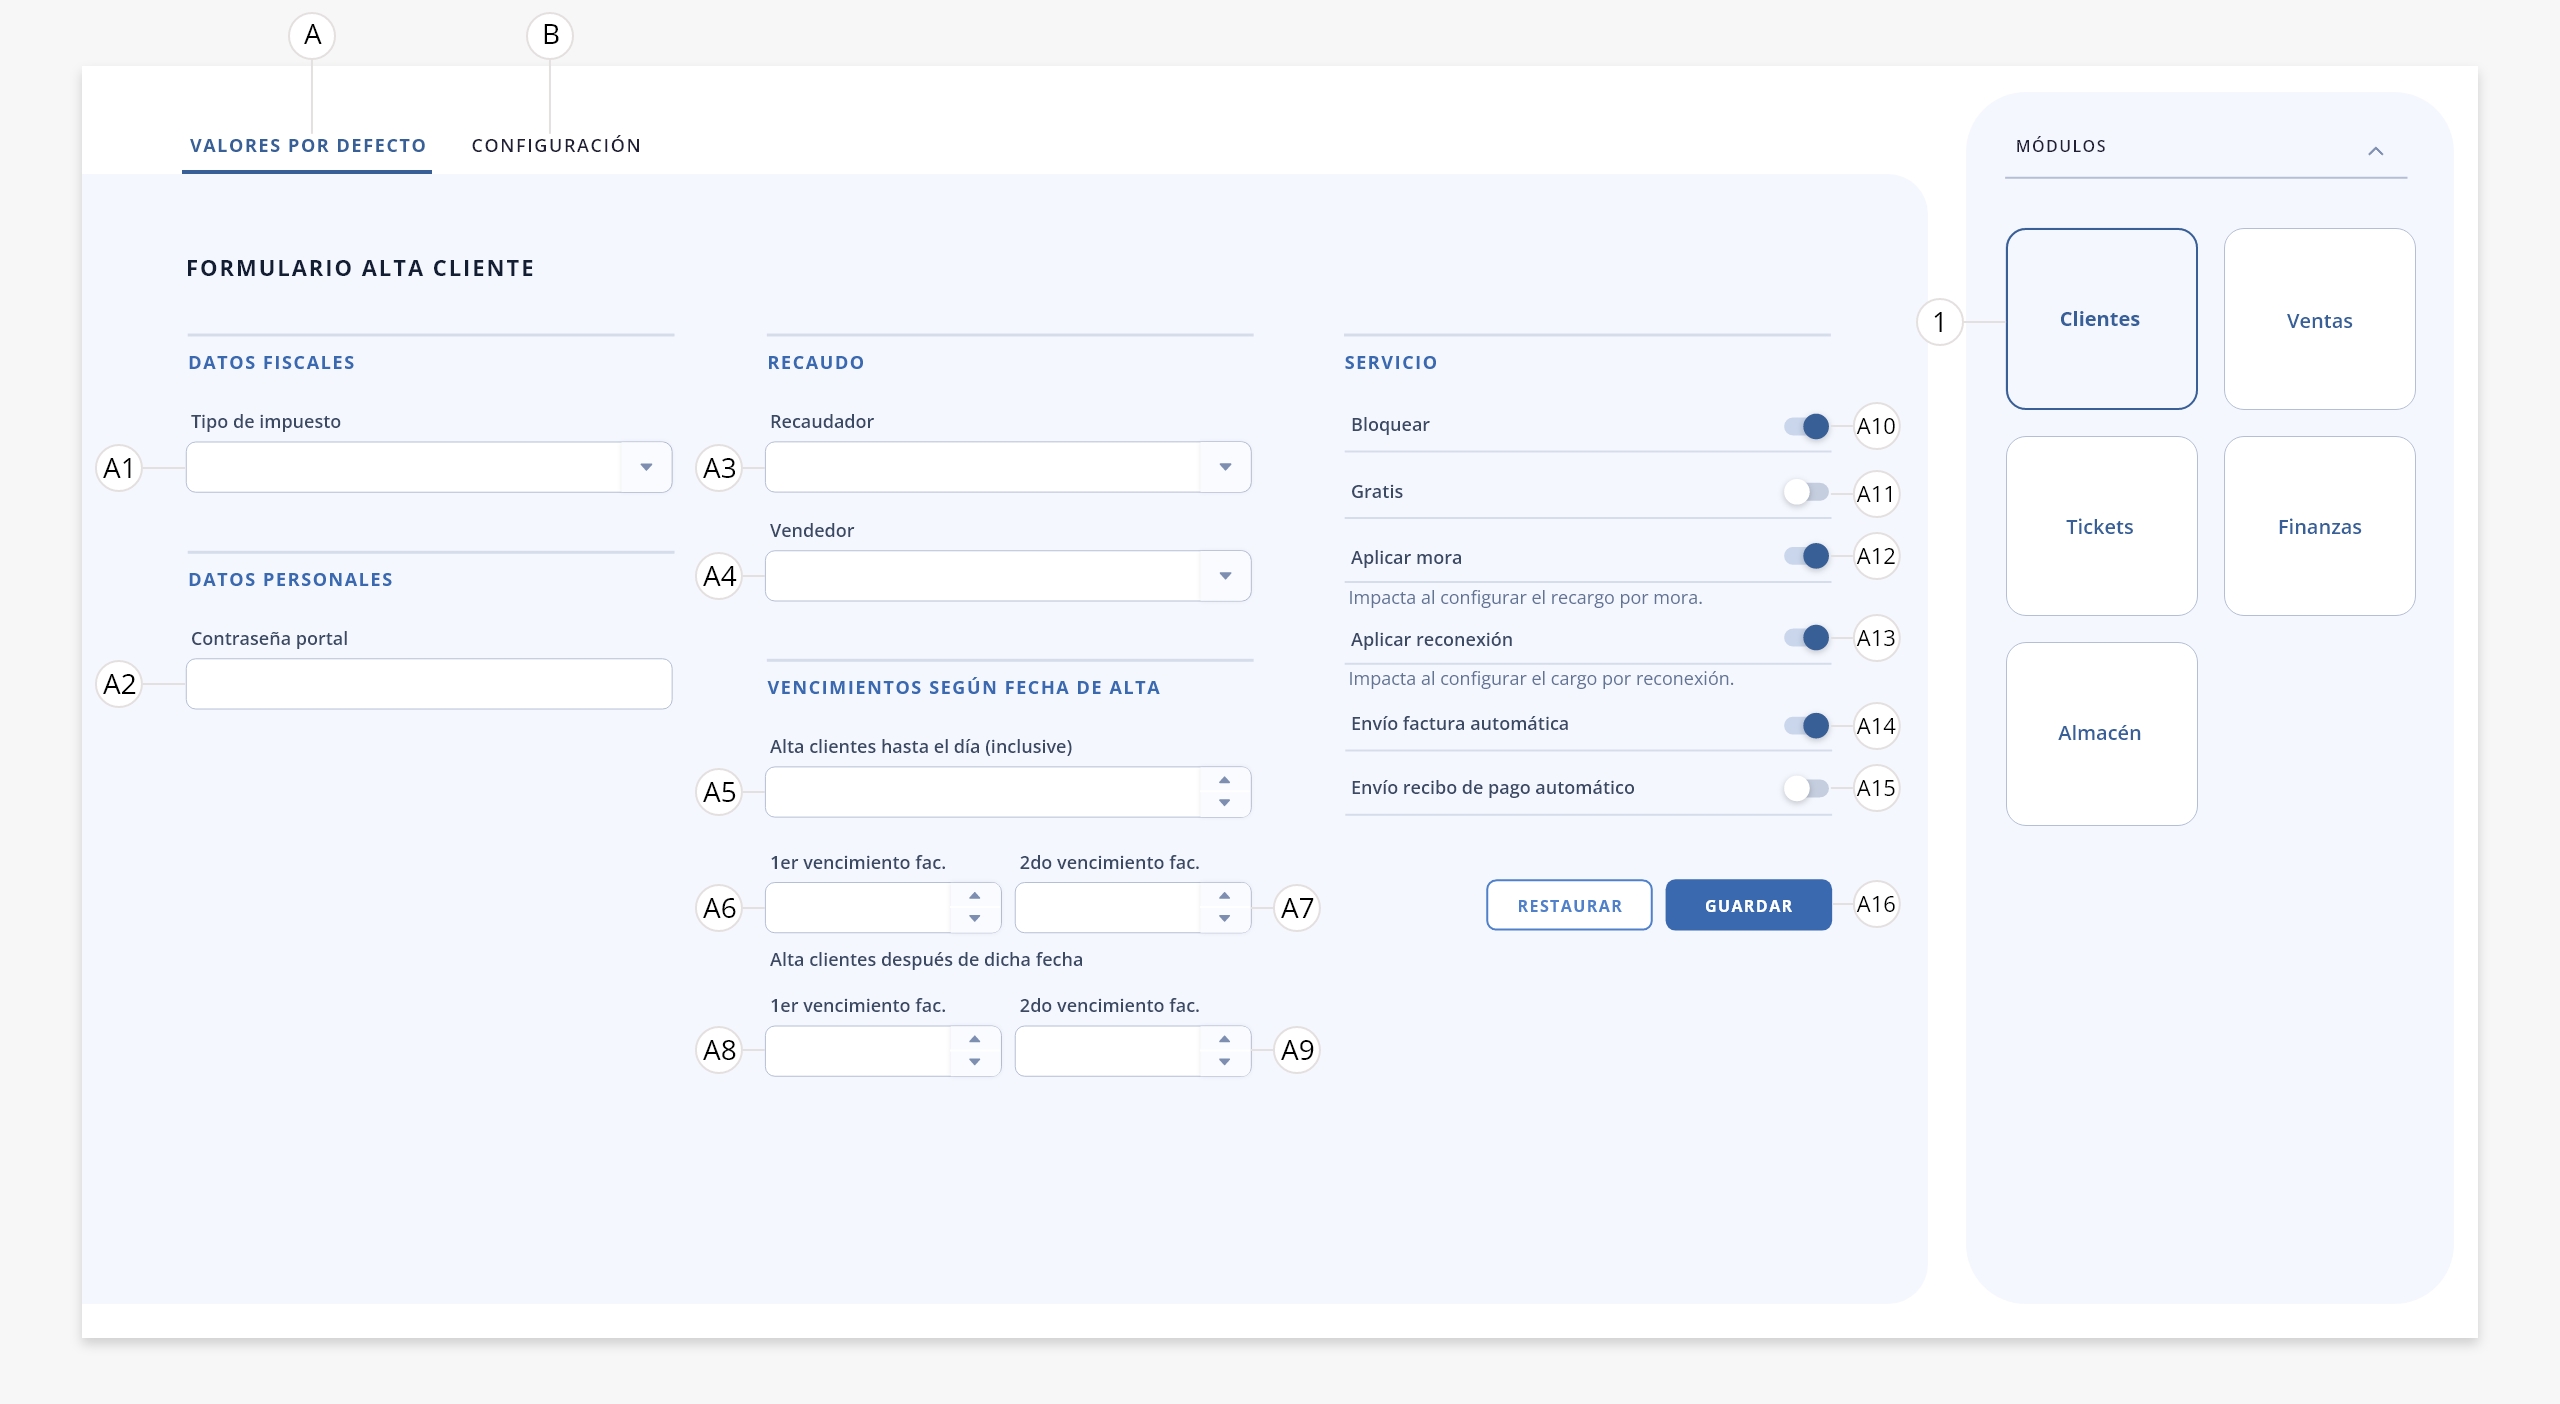Turn on Envío recibo de pago automático
The image size is (2560, 1404).
click(x=1807, y=788)
